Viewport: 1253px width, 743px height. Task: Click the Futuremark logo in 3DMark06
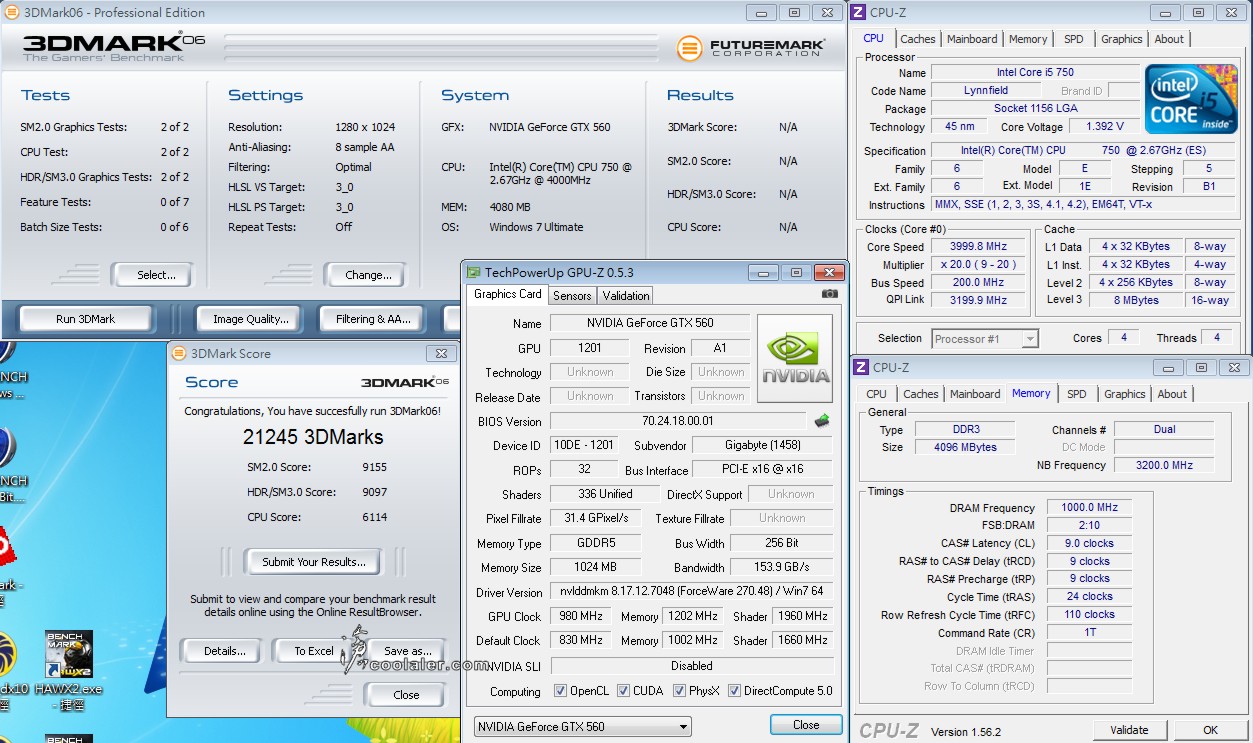tap(751, 47)
